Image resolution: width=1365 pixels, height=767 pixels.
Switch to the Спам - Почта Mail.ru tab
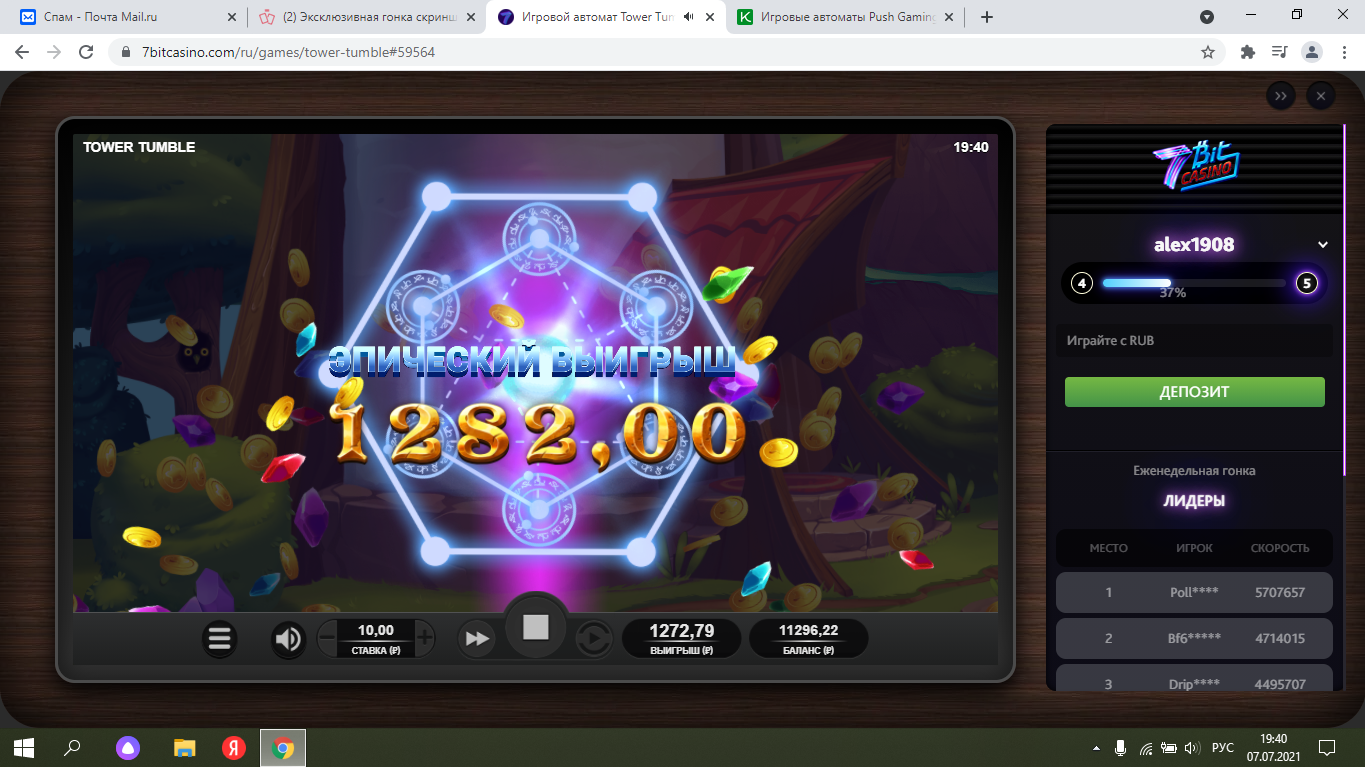(x=125, y=17)
